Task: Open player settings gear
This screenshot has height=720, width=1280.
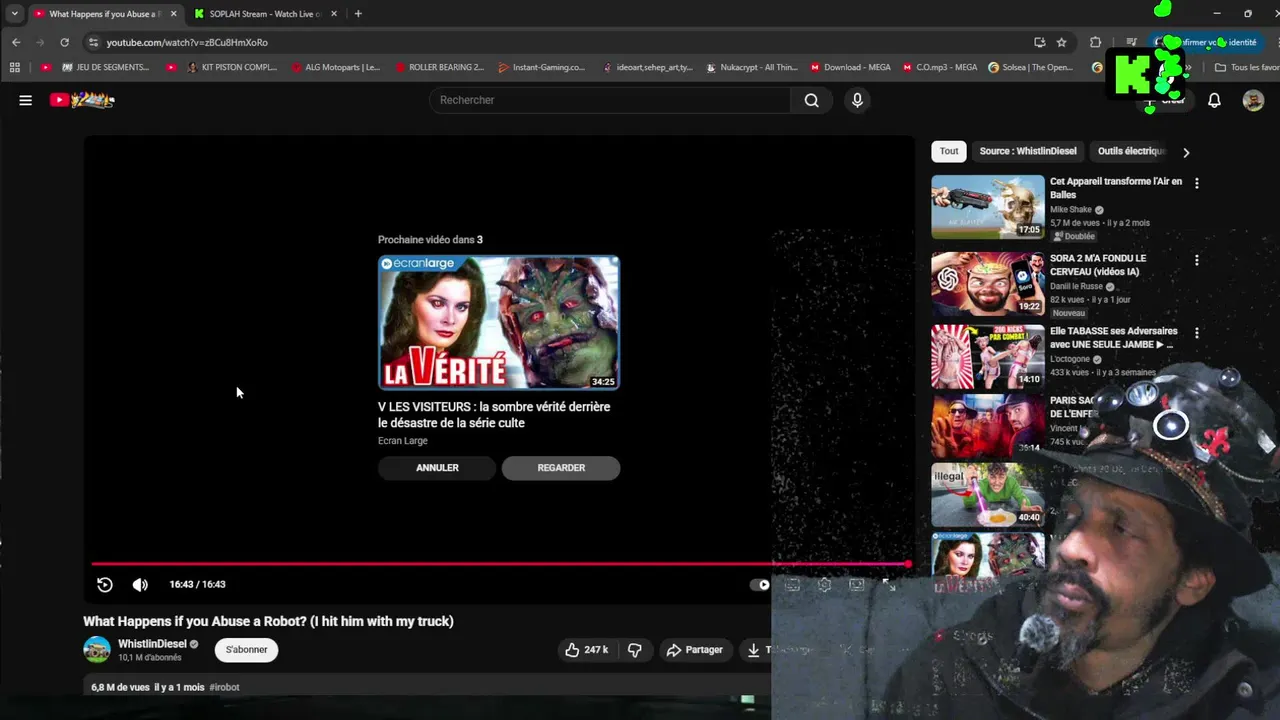Action: point(824,585)
